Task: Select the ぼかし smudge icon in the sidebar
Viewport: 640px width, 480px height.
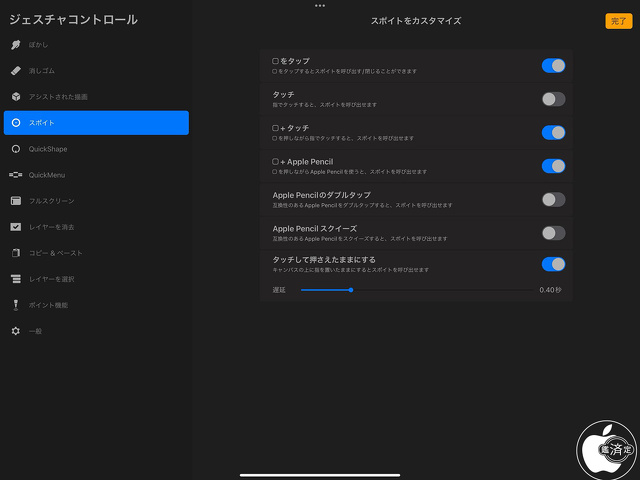Action: tap(16, 44)
